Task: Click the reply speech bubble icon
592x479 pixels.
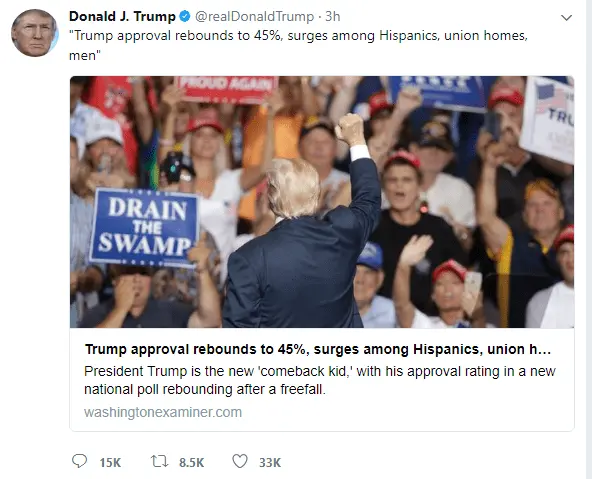Action: coord(79,461)
